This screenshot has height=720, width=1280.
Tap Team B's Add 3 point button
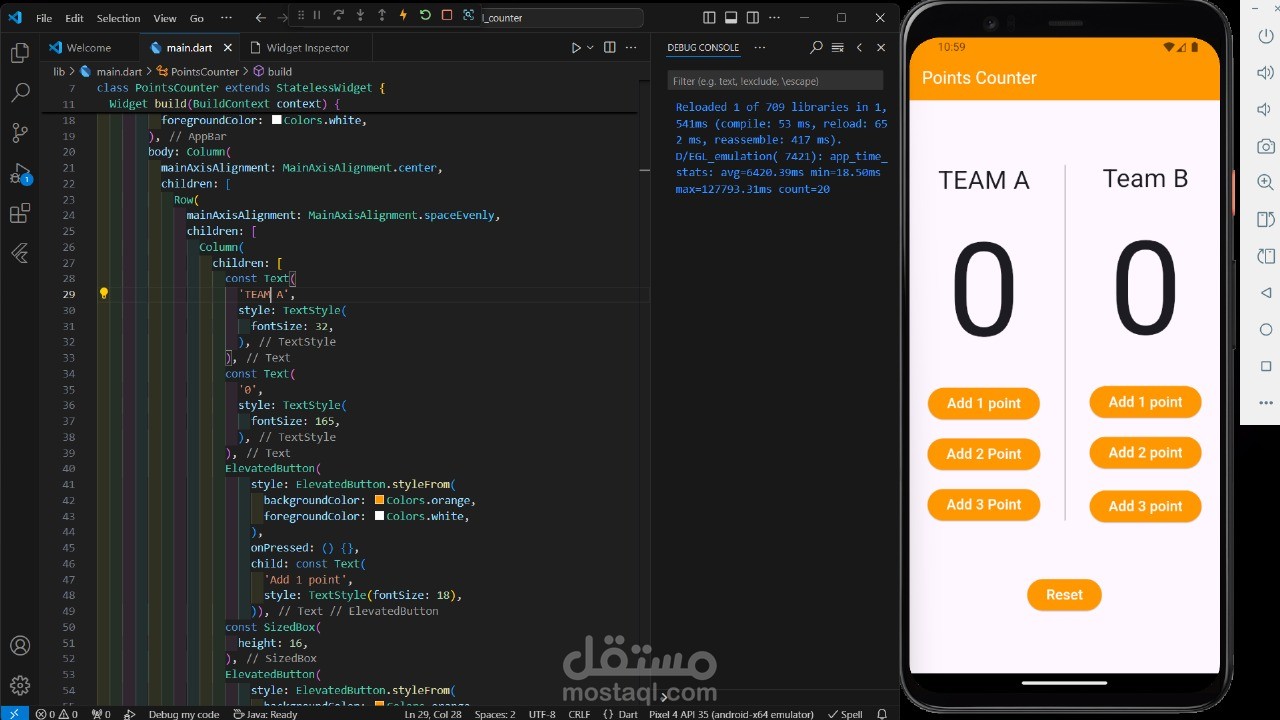tap(1145, 506)
